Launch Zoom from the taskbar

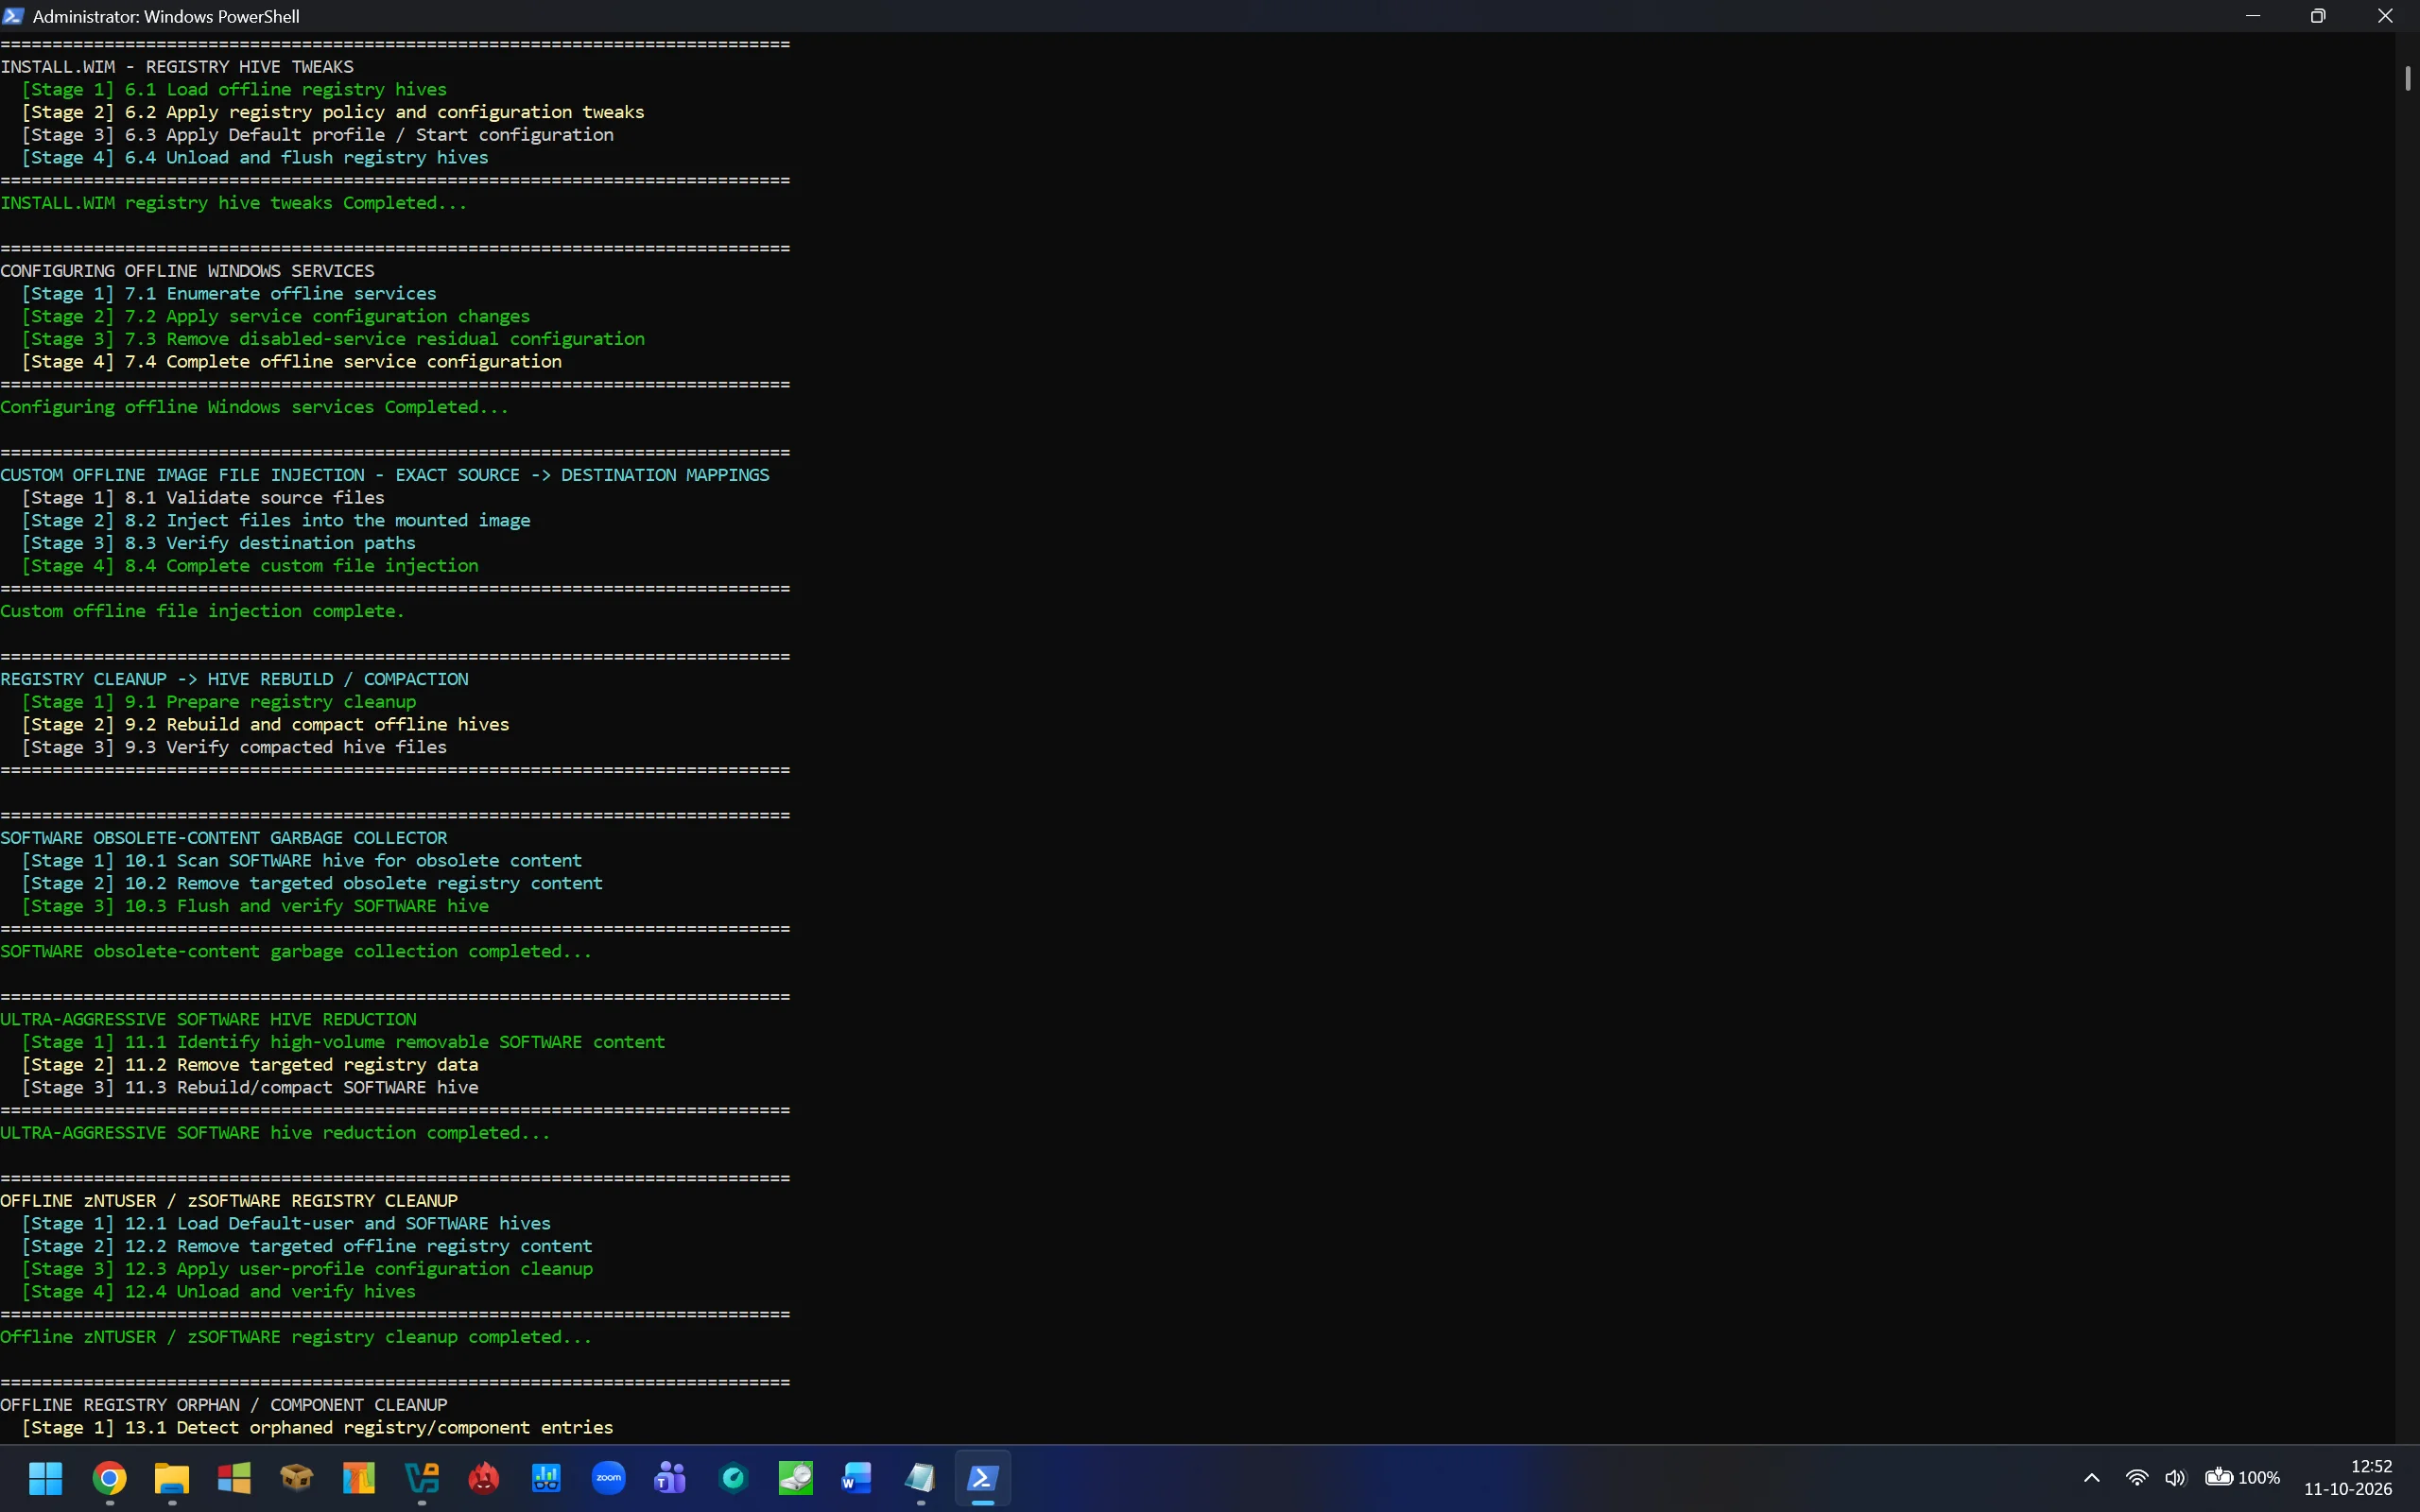tap(609, 1477)
